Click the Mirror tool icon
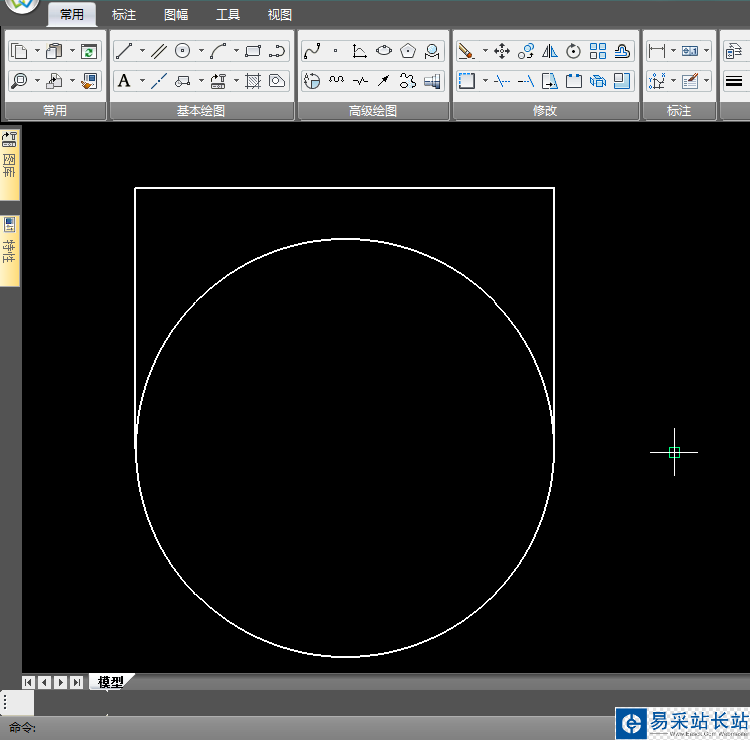The image size is (750, 740). (550, 51)
